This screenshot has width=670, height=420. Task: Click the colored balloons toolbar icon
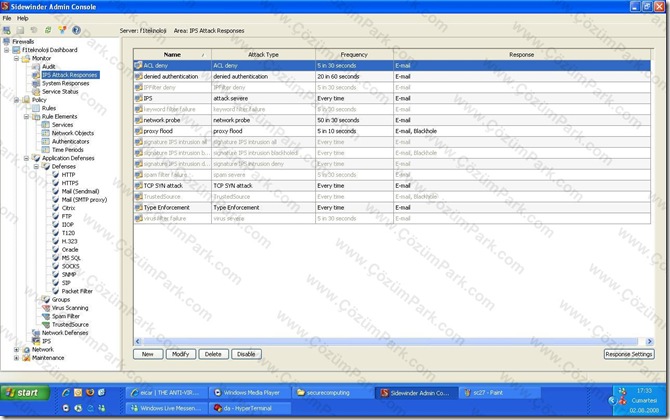(62, 30)
